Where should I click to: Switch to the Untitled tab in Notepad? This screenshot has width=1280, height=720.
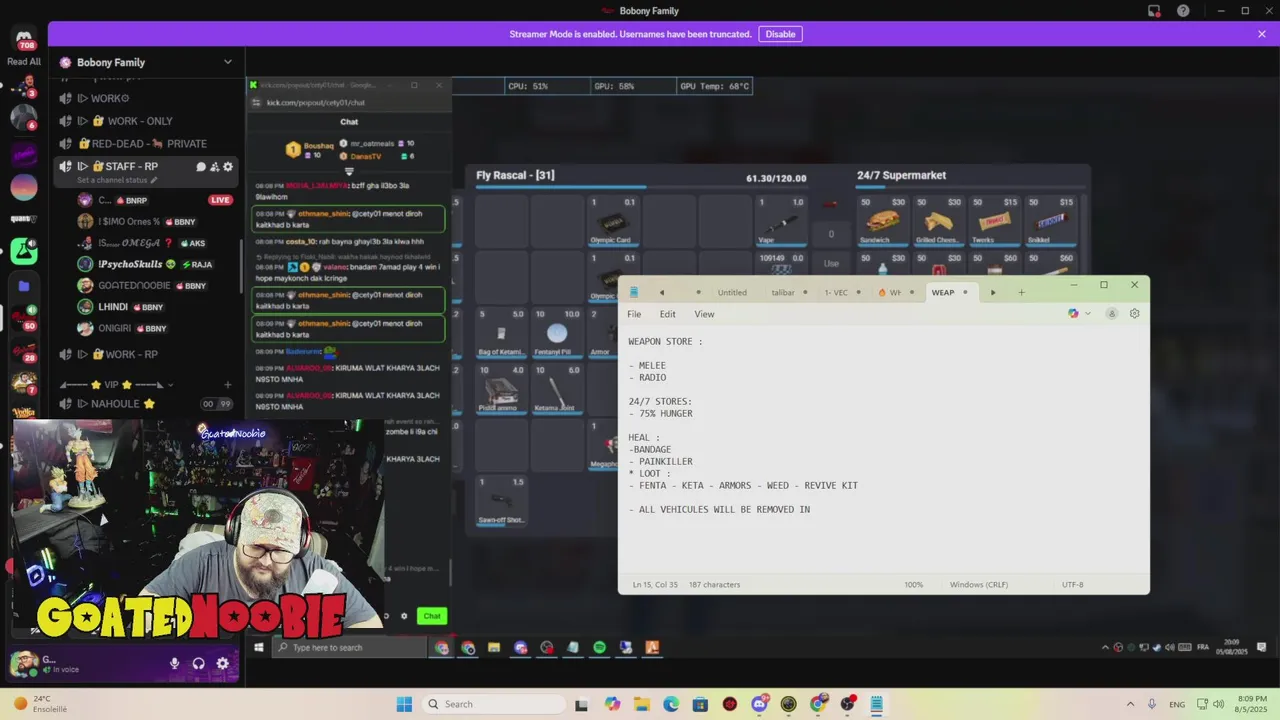click(732, 292)
